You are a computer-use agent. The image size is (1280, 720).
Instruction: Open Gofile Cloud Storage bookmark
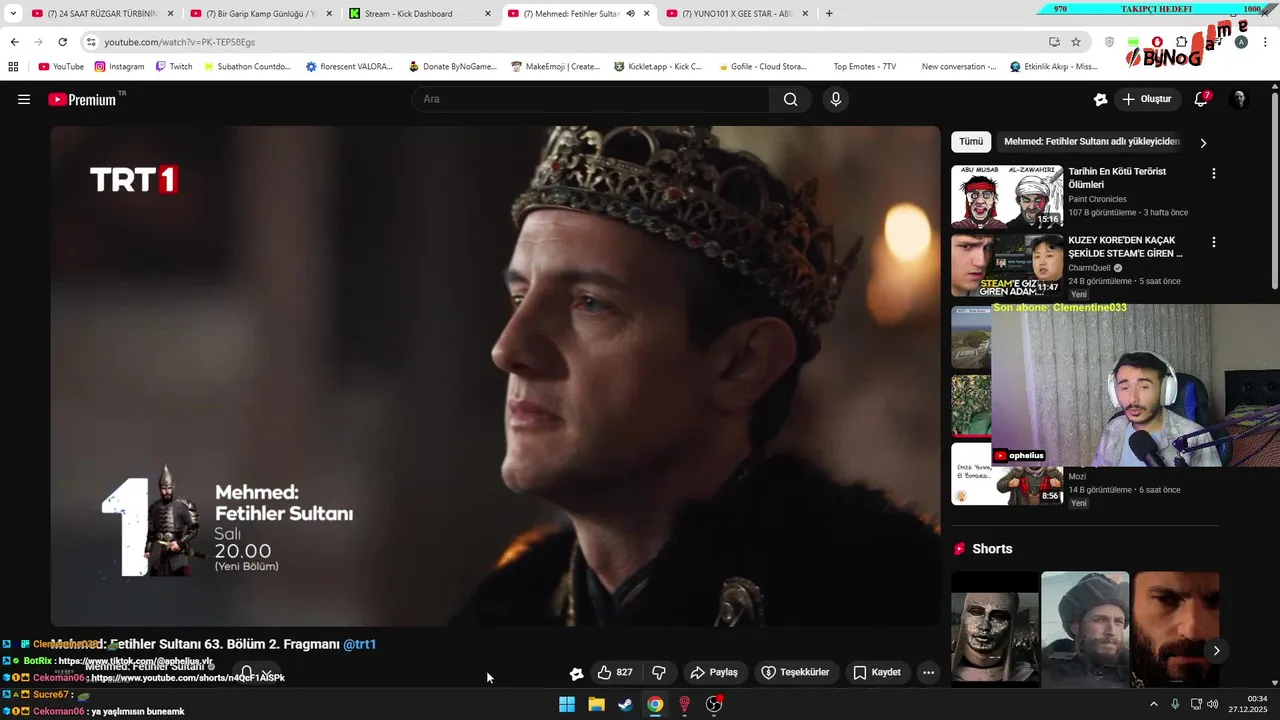[762, 67]
